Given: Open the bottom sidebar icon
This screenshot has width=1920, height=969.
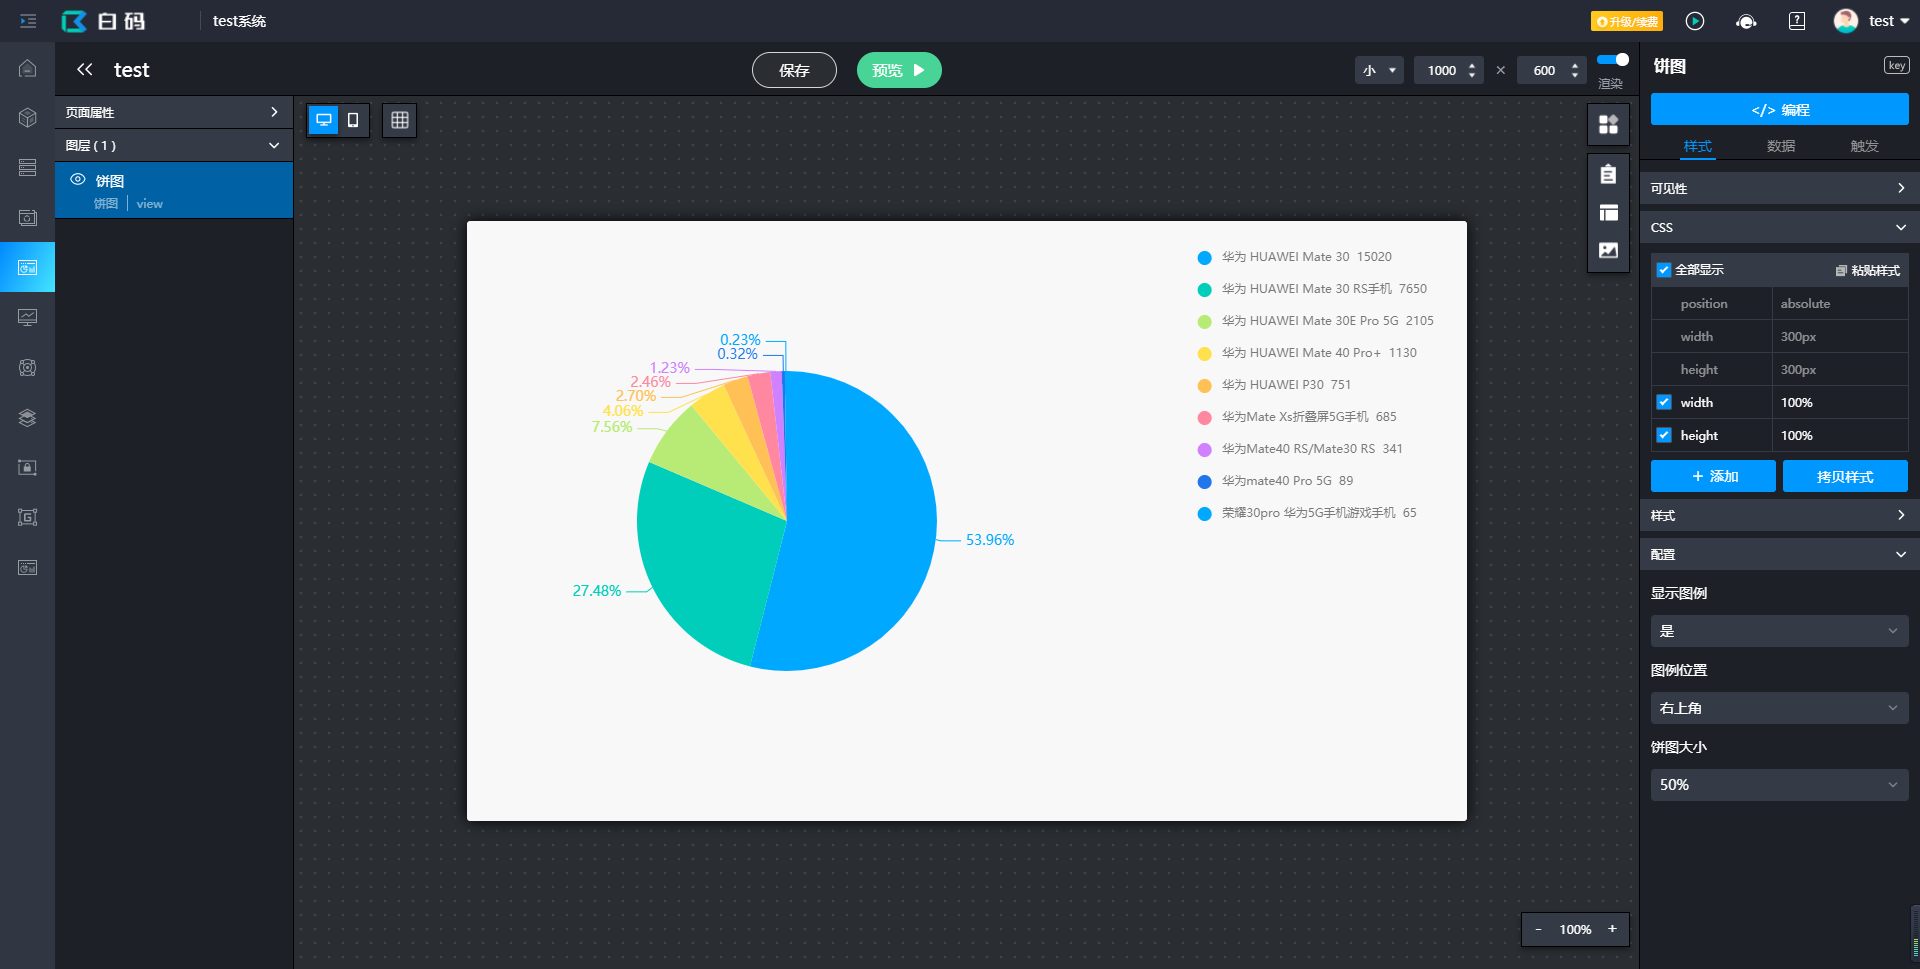Looking at the screenshot, I should tap(28, 568).
